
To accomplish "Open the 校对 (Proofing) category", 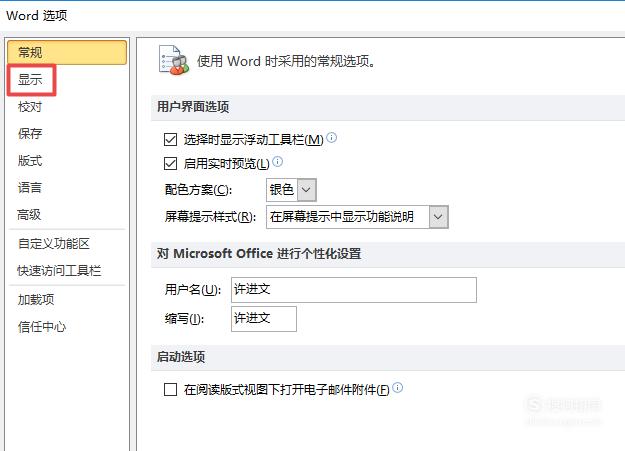I will 30,106.
